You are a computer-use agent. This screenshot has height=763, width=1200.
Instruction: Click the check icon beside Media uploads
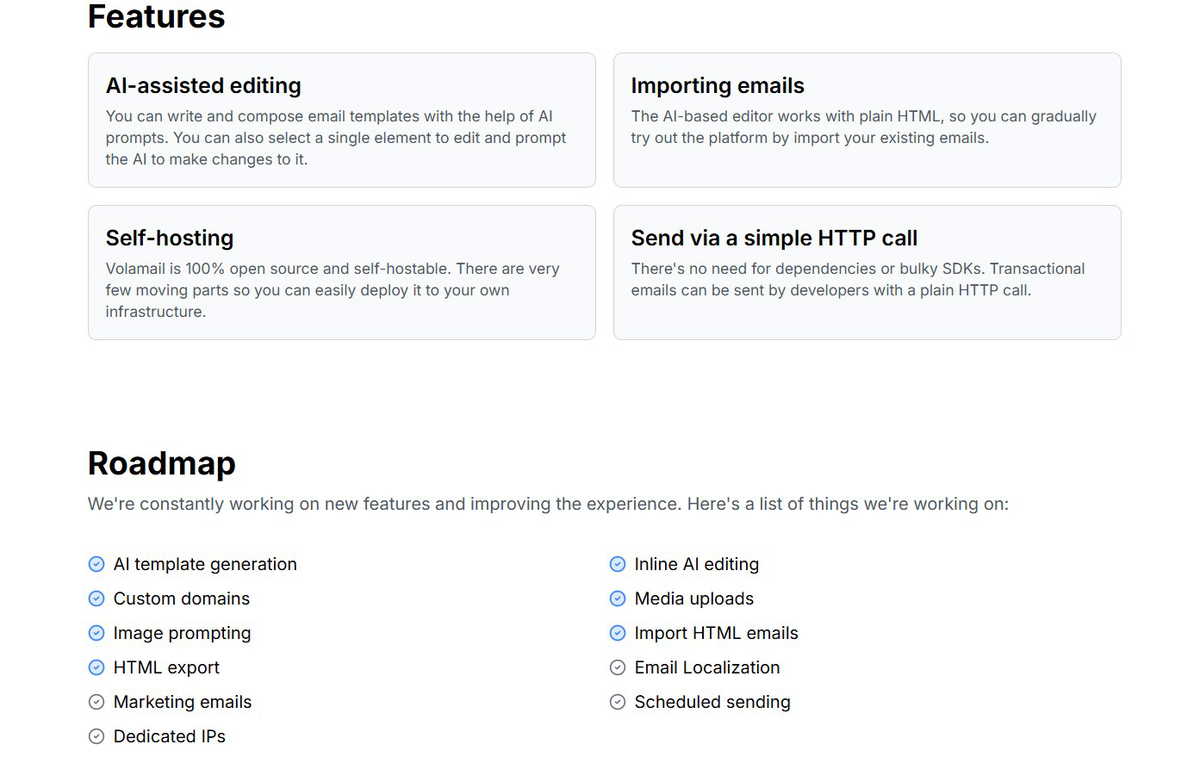[x=617, y=599]
